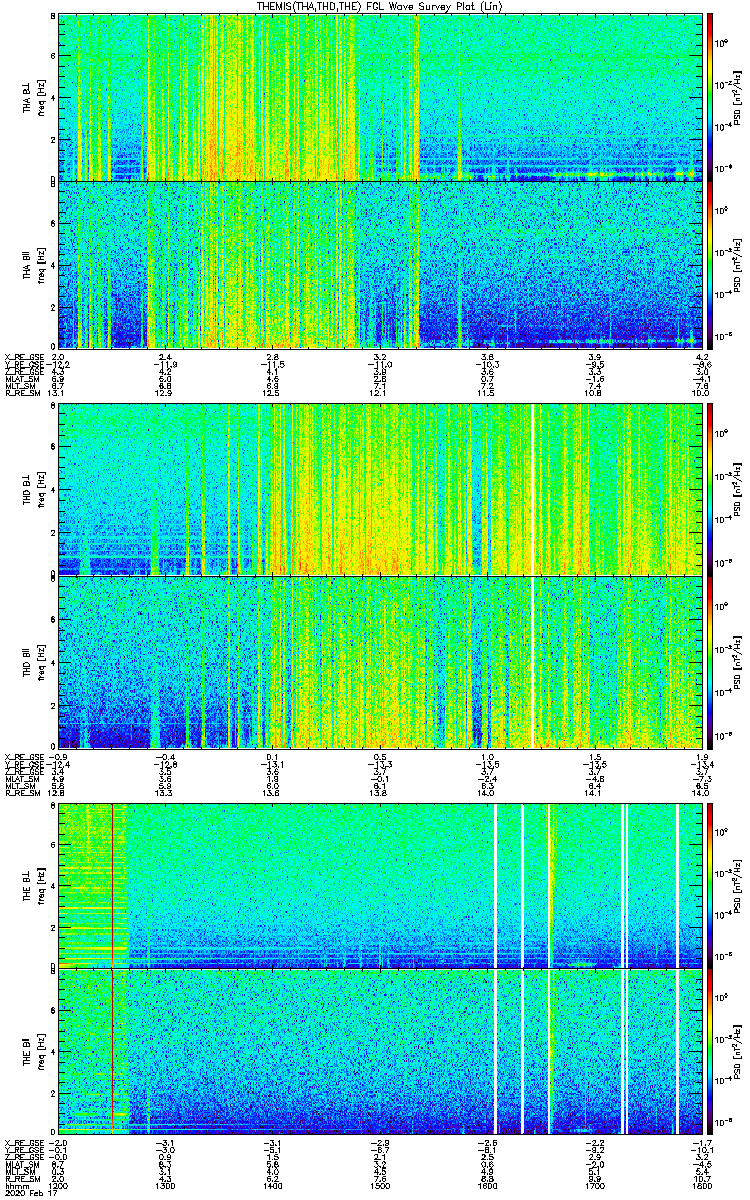Click the THD B-parallel spectrogram panel

(x=380, y=662)
